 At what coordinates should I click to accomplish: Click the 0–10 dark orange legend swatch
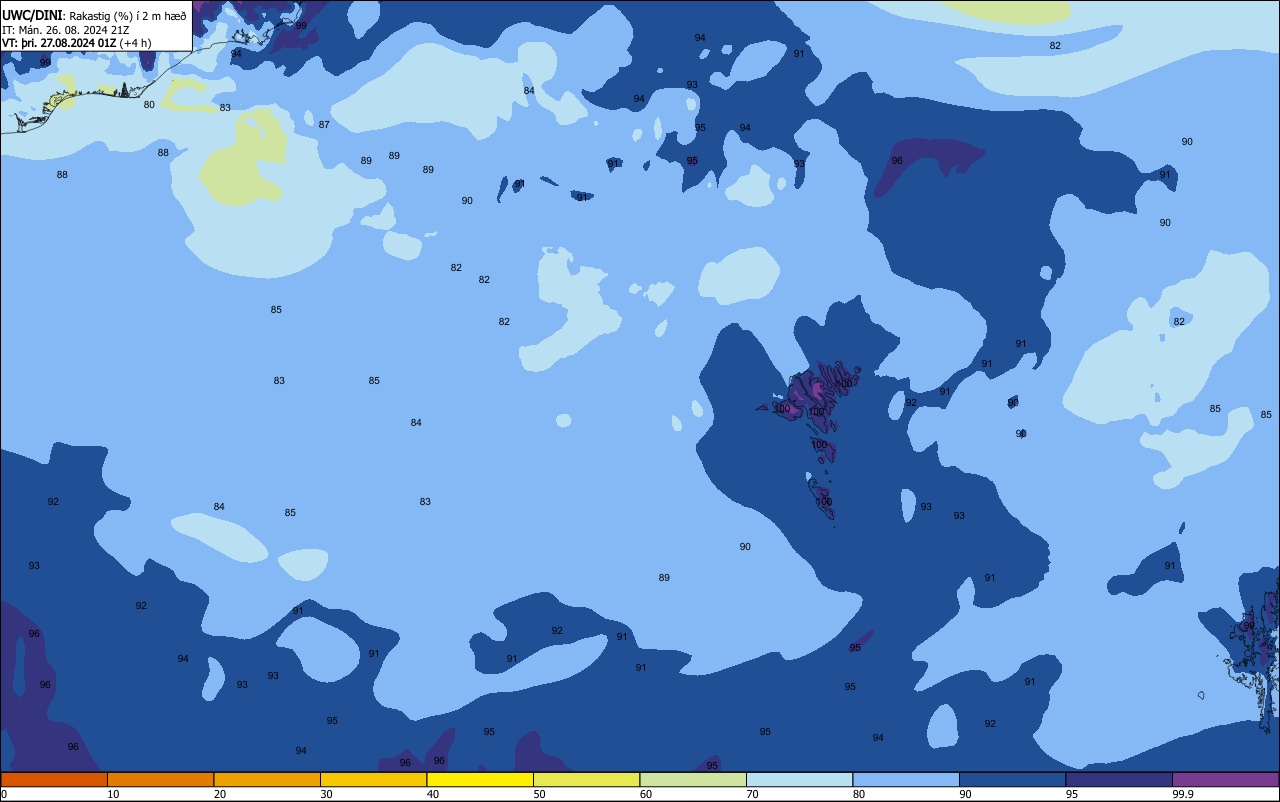point(54,779)
